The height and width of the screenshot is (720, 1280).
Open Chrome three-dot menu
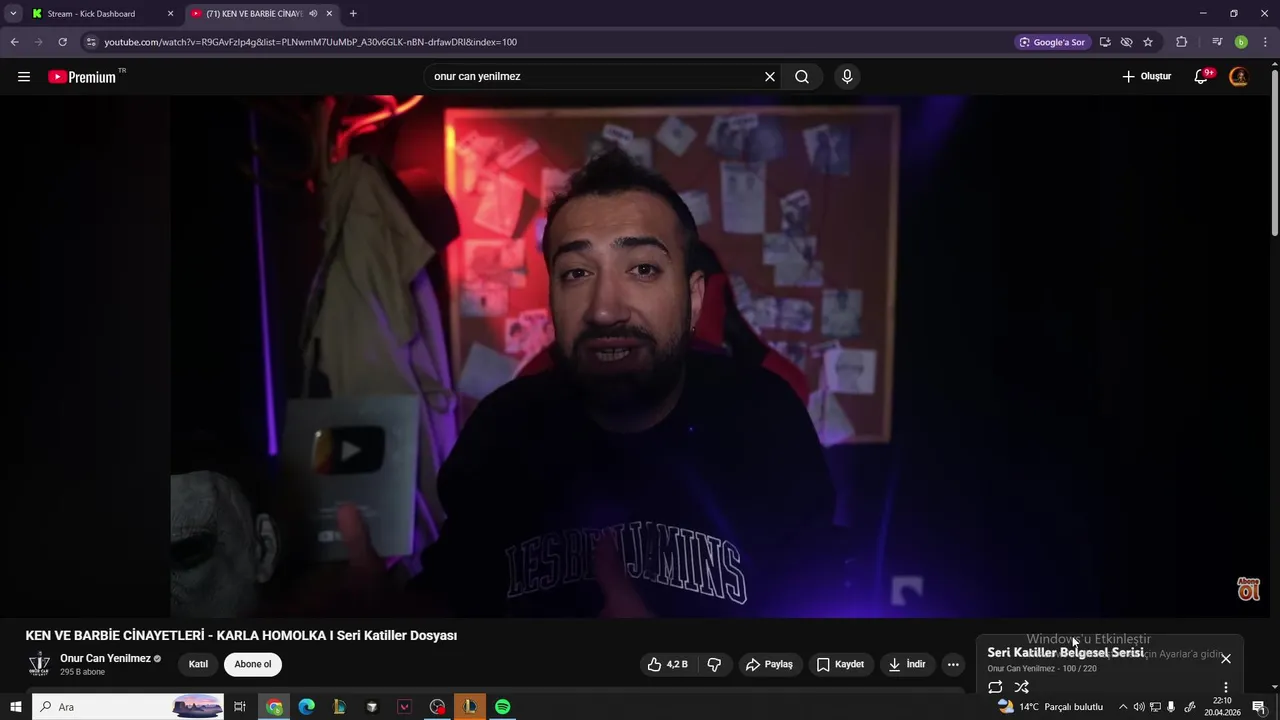(1265, 42)
